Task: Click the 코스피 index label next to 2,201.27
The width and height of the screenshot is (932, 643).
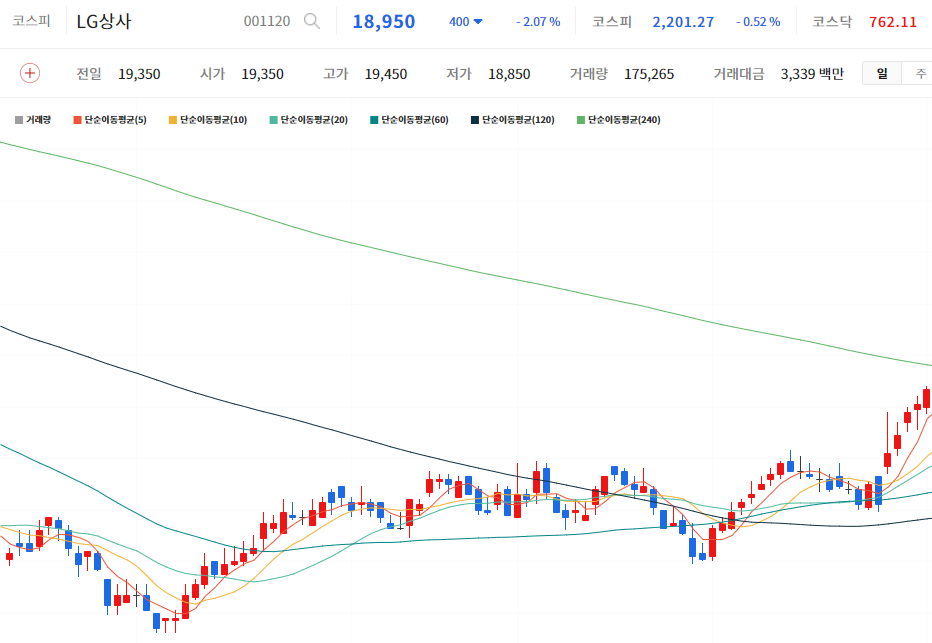Action: click(x=612, y=22)
